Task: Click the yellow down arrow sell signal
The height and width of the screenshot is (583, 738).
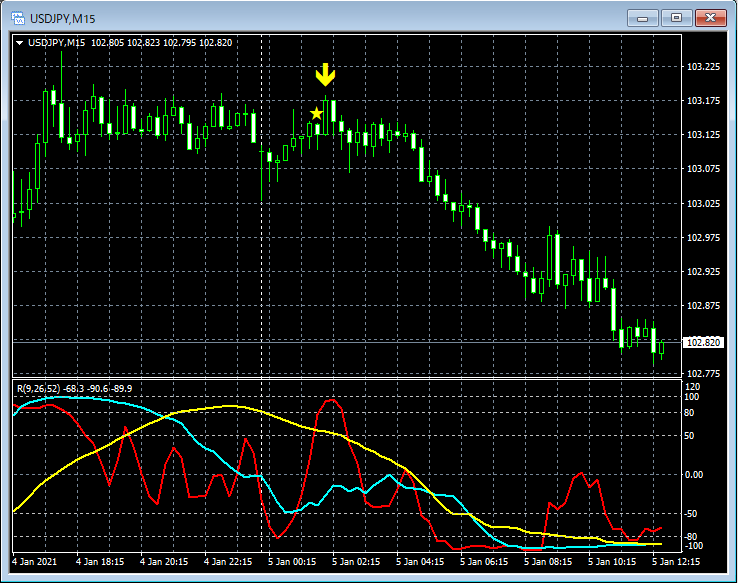Action: (325, 75)
